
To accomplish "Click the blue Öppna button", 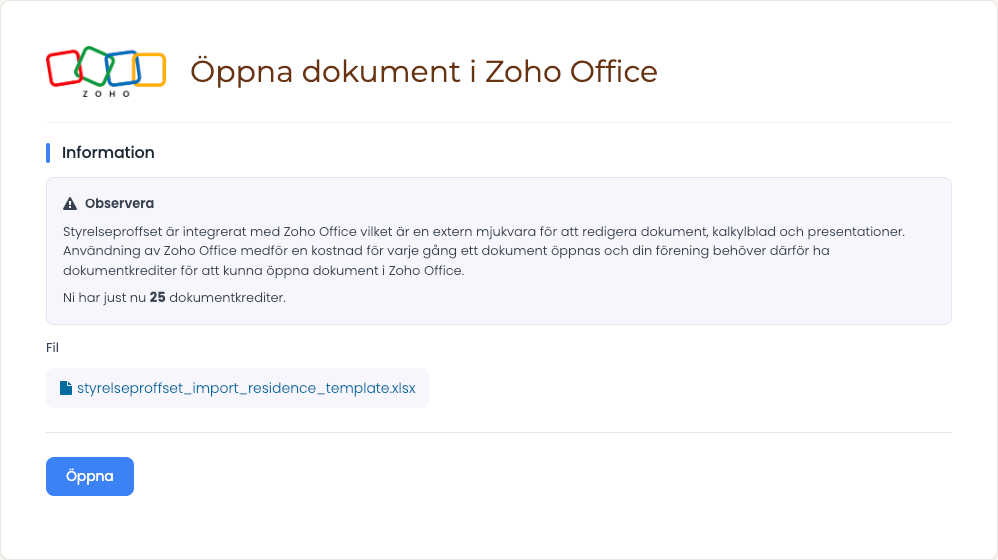I will coord(90,476).
